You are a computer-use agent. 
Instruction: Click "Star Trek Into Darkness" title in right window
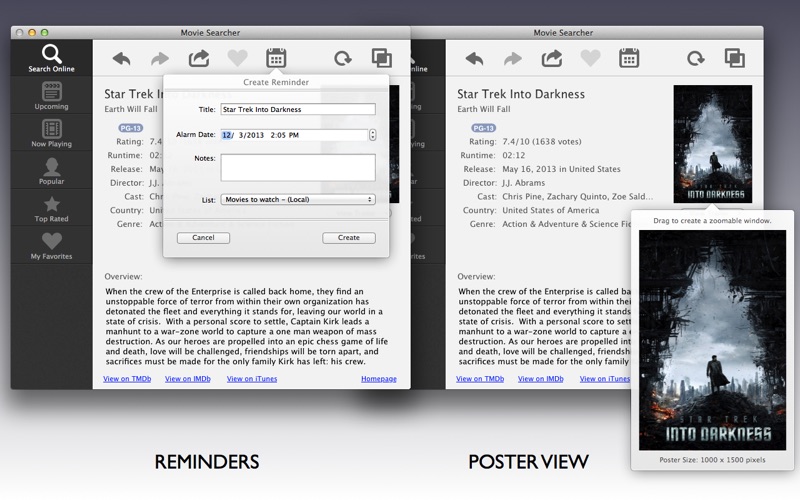click(521, 94)
